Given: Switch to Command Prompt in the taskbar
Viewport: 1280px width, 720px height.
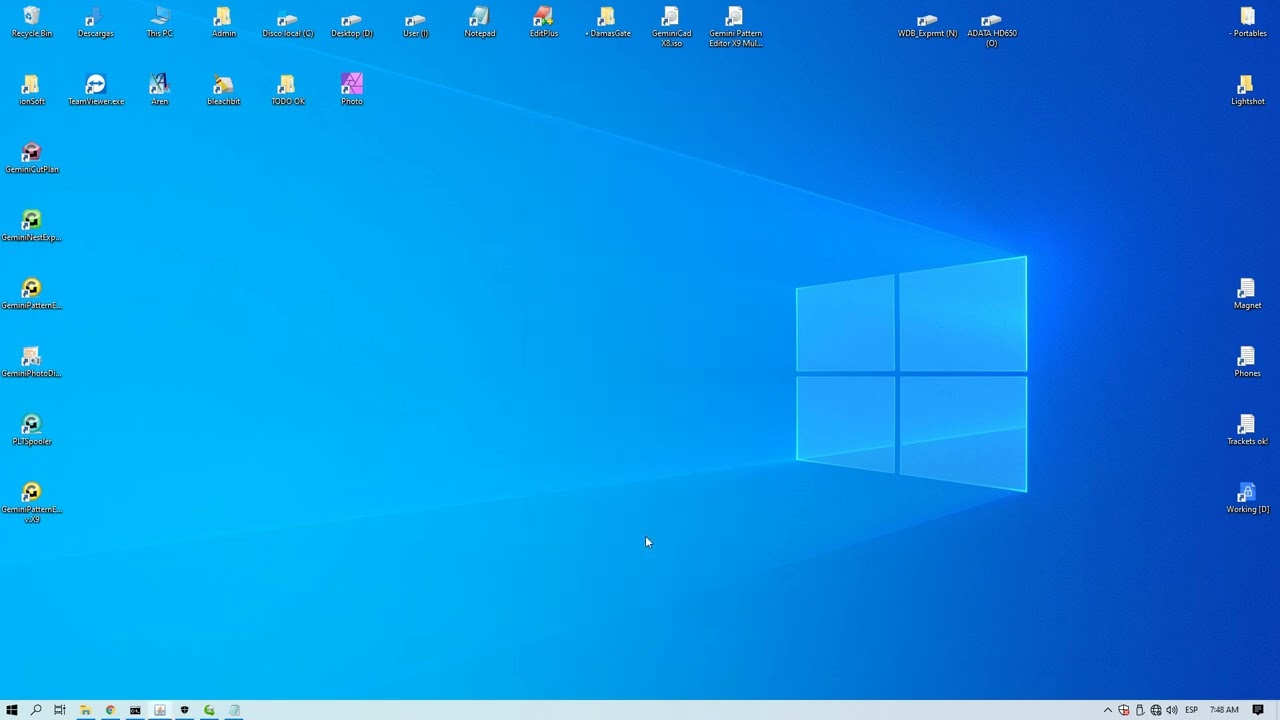Looking at the screenshot, I should point(135,710).
